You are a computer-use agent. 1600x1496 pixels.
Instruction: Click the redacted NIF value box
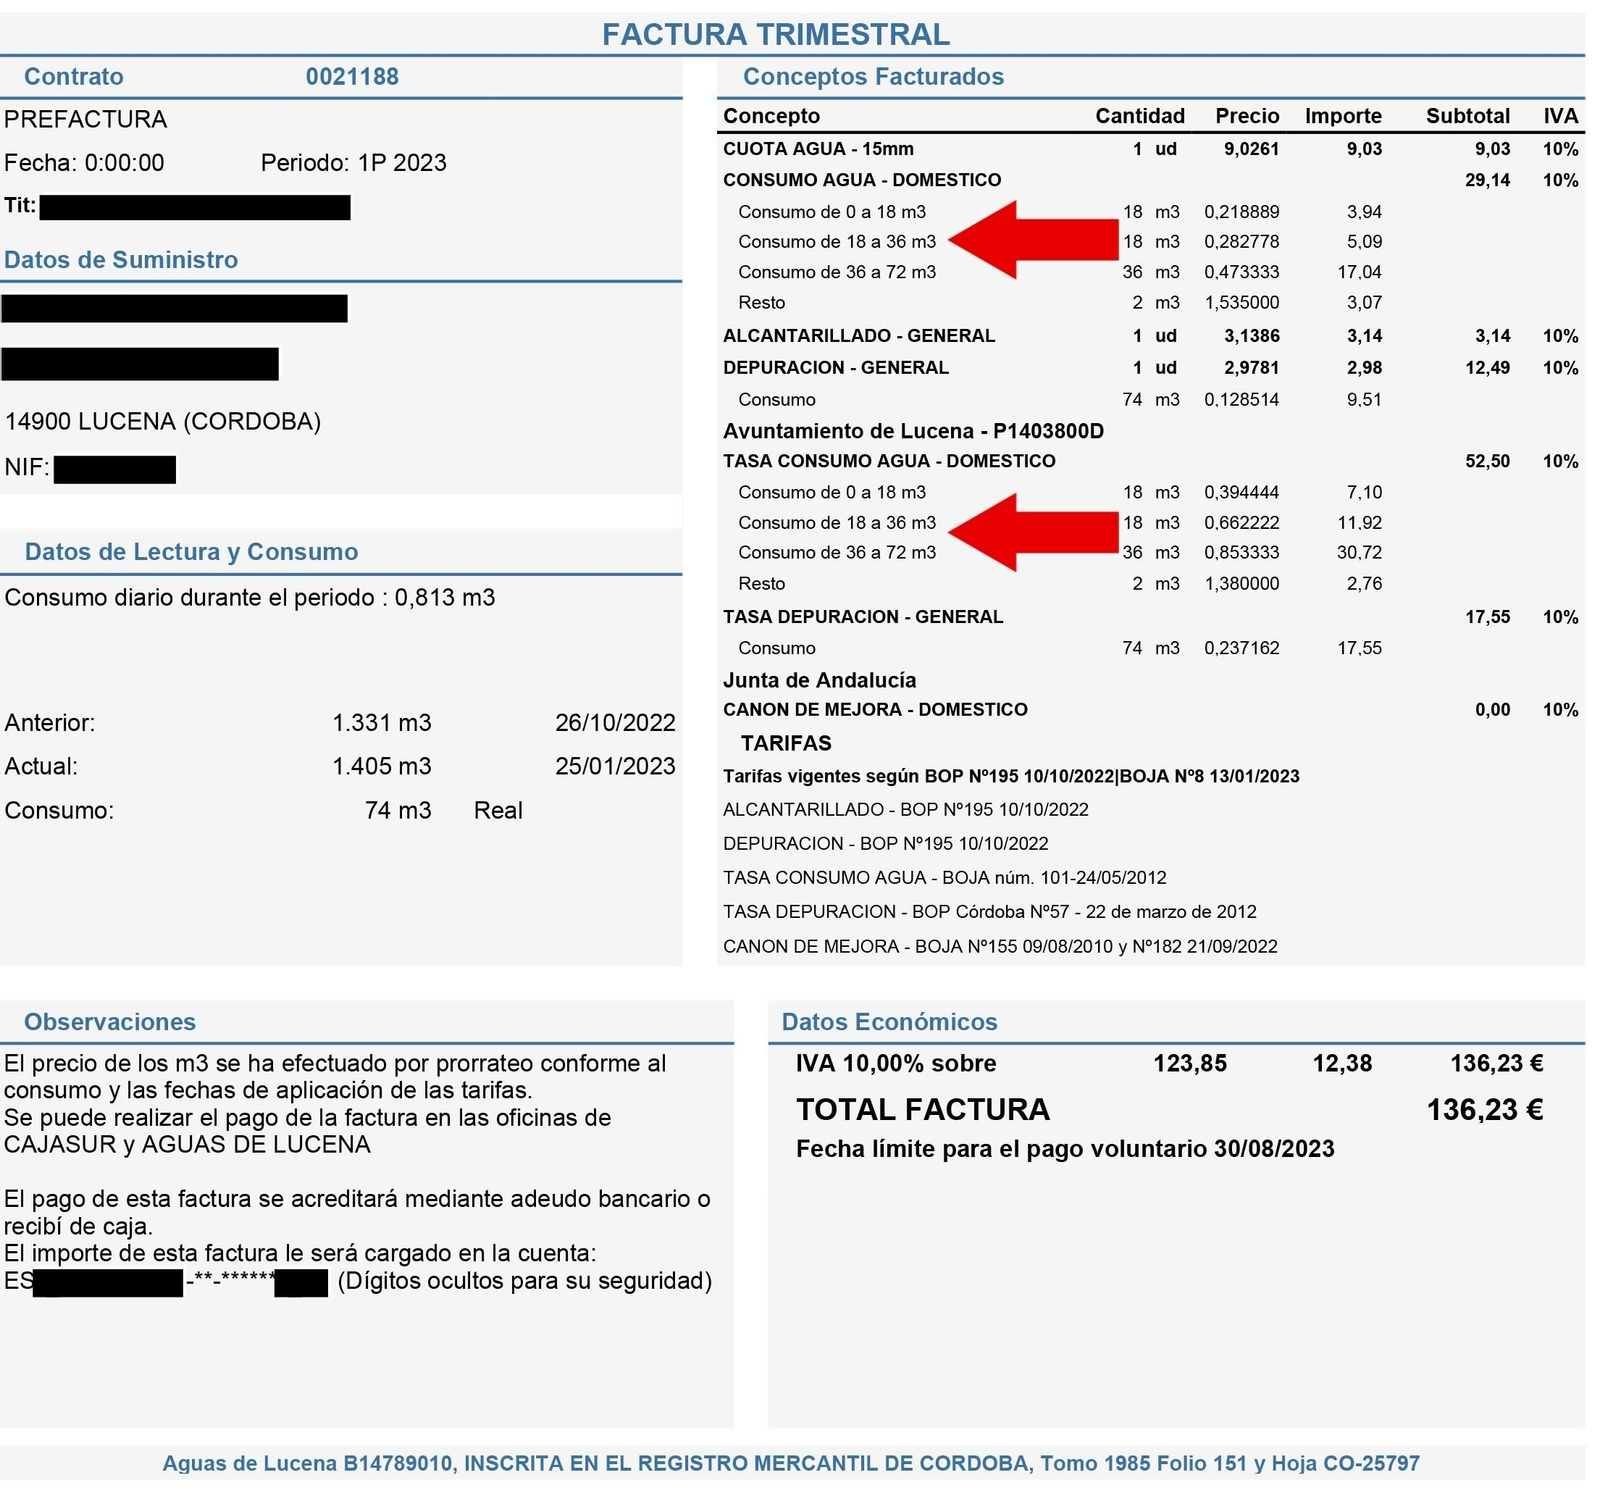[115, 469]
